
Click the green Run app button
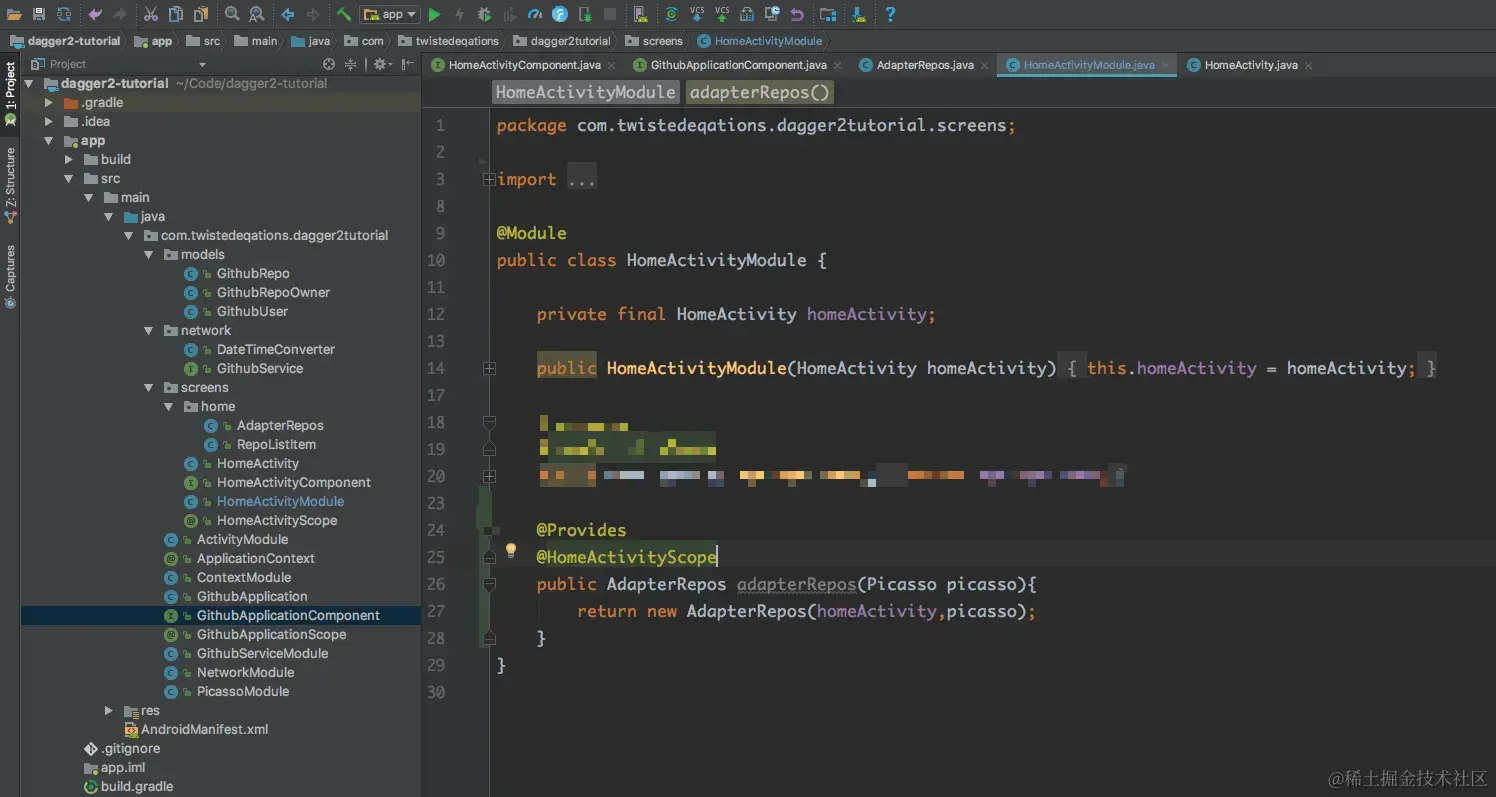434,14
